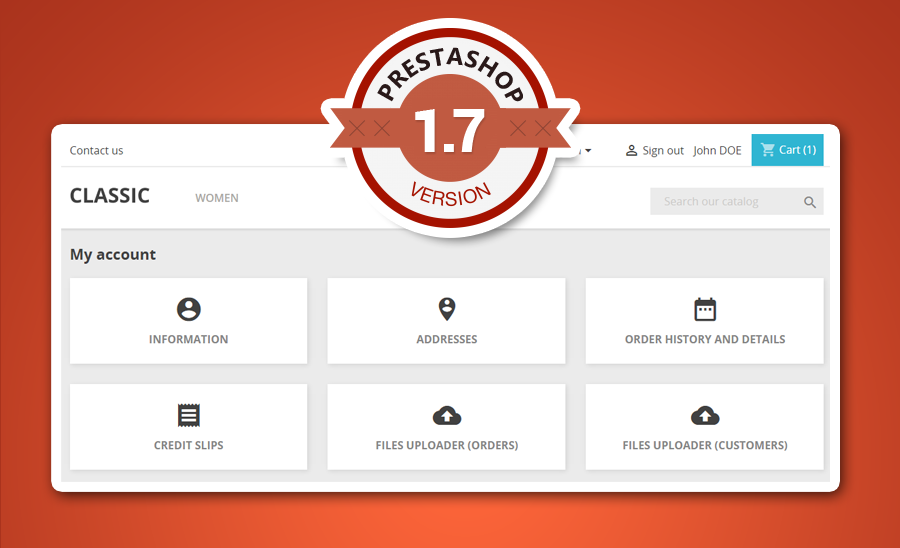Click the user icon beside Sign out
Viewport: 900px width, 548px height.
point(631,150)
